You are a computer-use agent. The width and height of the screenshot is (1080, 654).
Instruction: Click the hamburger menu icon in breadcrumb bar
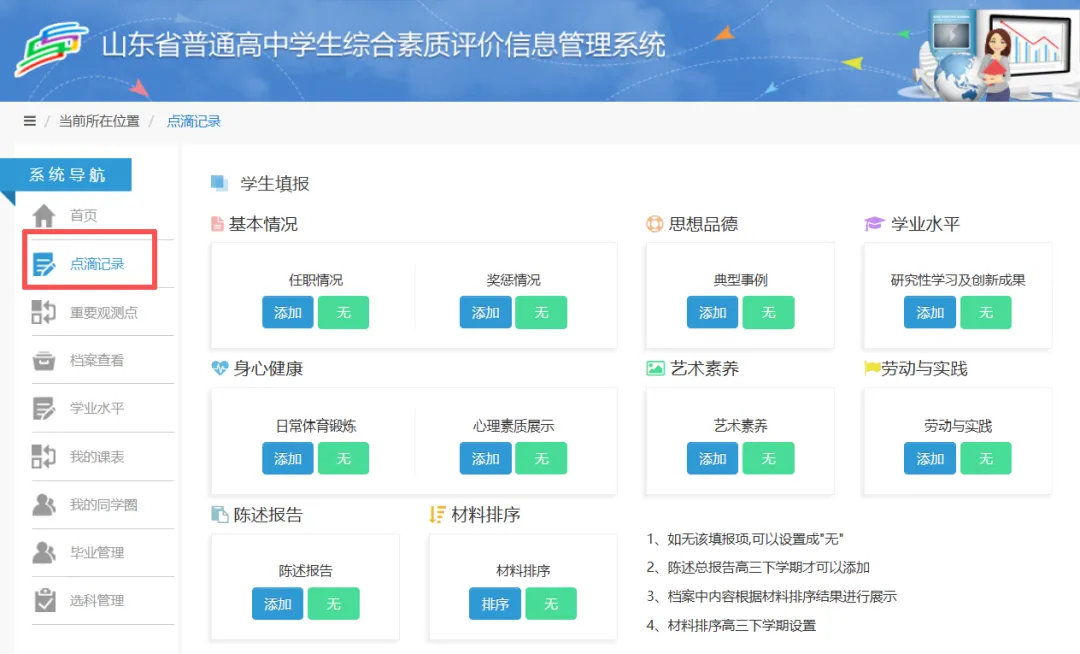[30, 121]
